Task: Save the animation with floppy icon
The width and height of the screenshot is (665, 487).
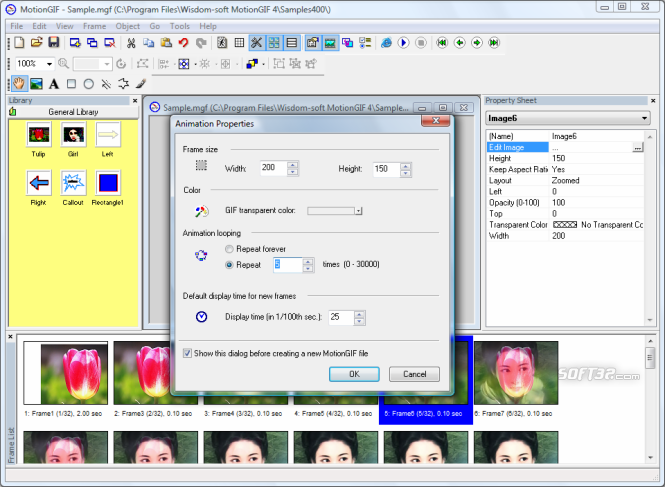Action: [x=53, y=42]
